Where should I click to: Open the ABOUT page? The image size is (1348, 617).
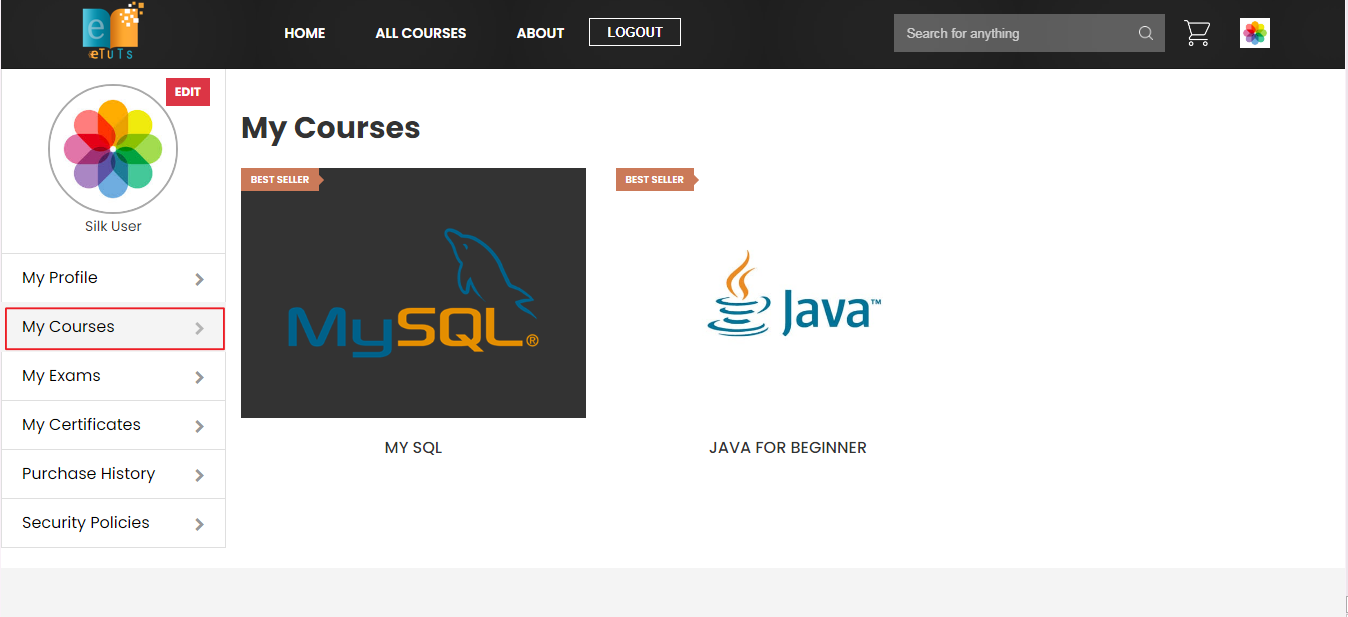pyautogui.click(x=541, y=33)
